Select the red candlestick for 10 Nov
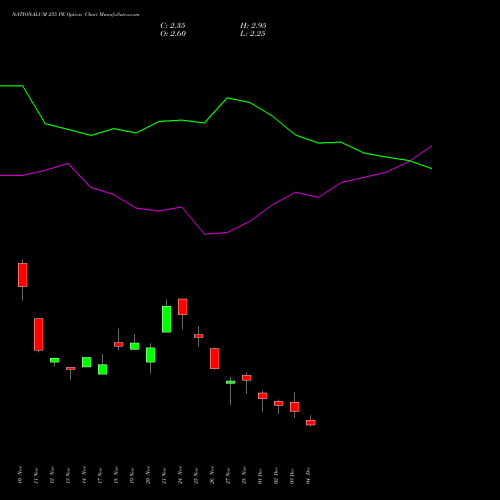The image size is (500, 500). click(23, 275)
